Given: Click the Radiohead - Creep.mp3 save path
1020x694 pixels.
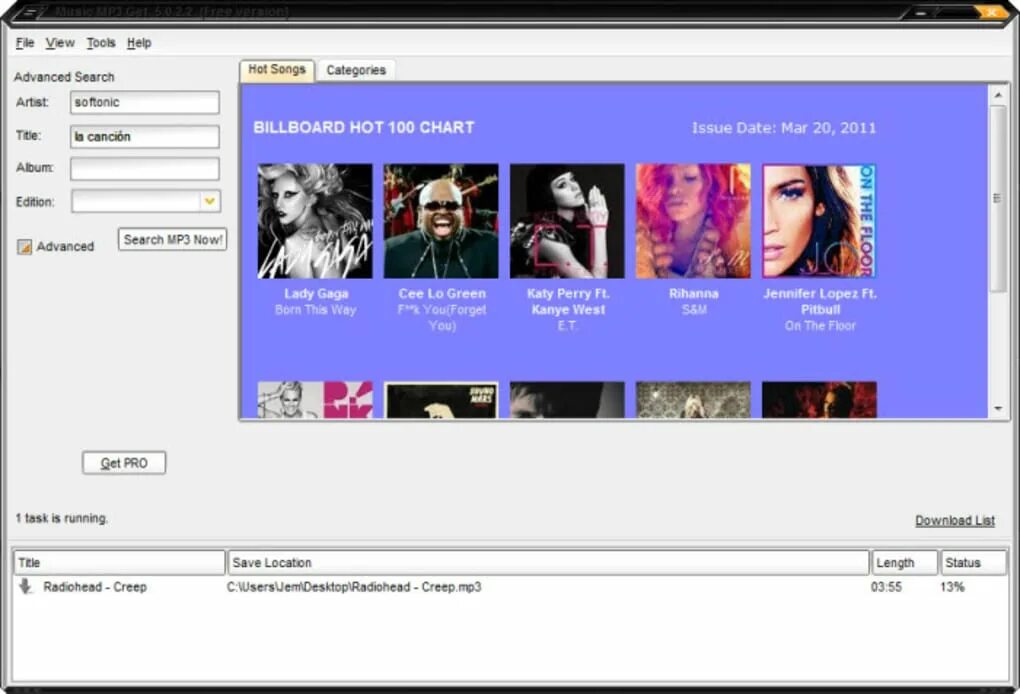Looking at the screenshot, I should tap(354, 587).
